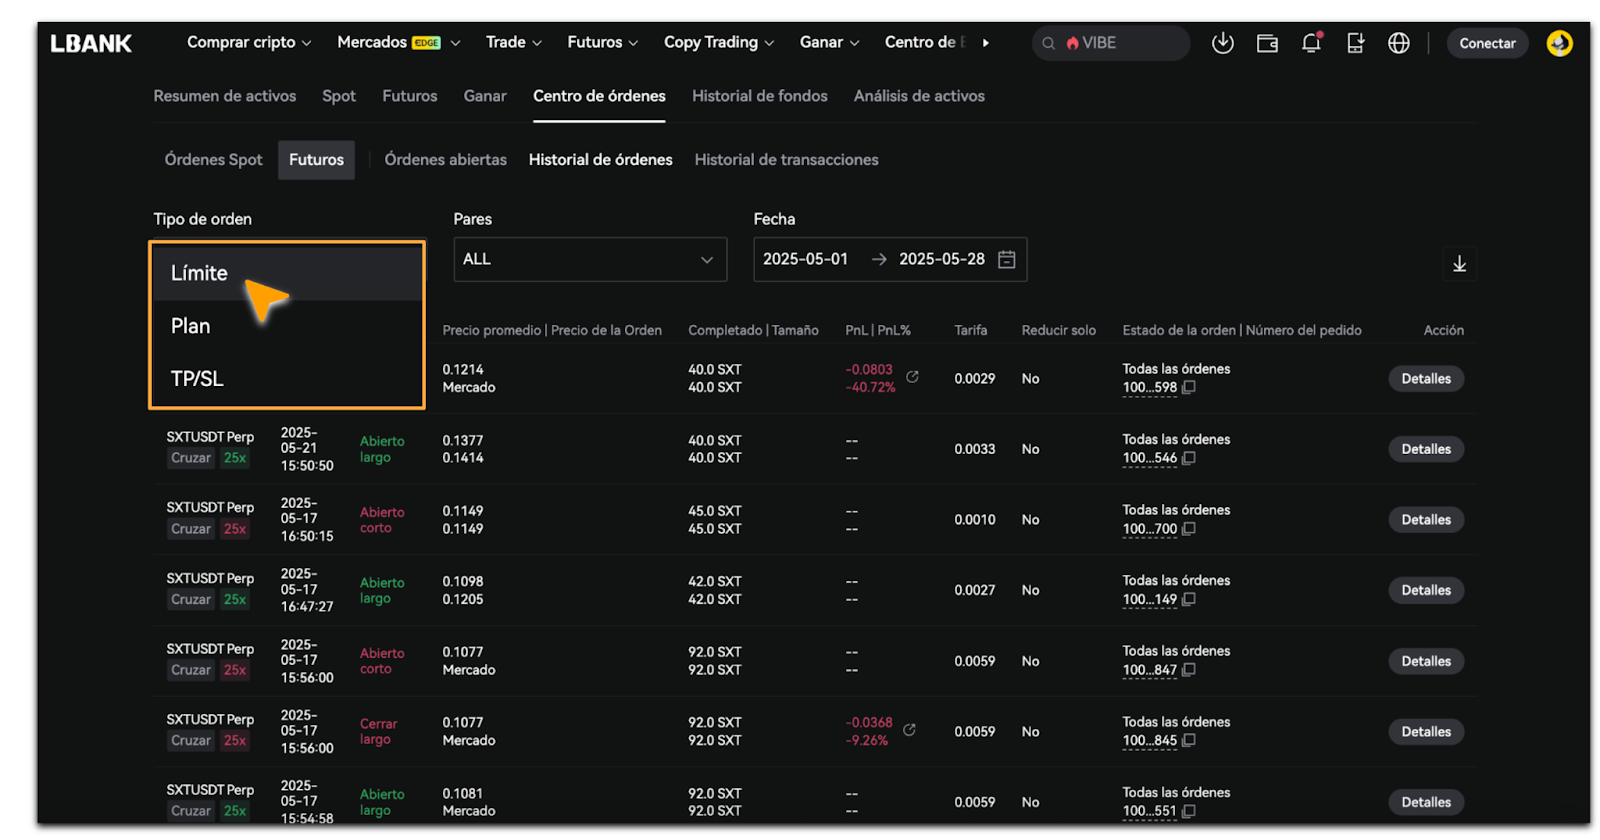This screenshot has height=840, width=1600.
Task: Click the globe language icon
Action: (x=1399, y=43)
